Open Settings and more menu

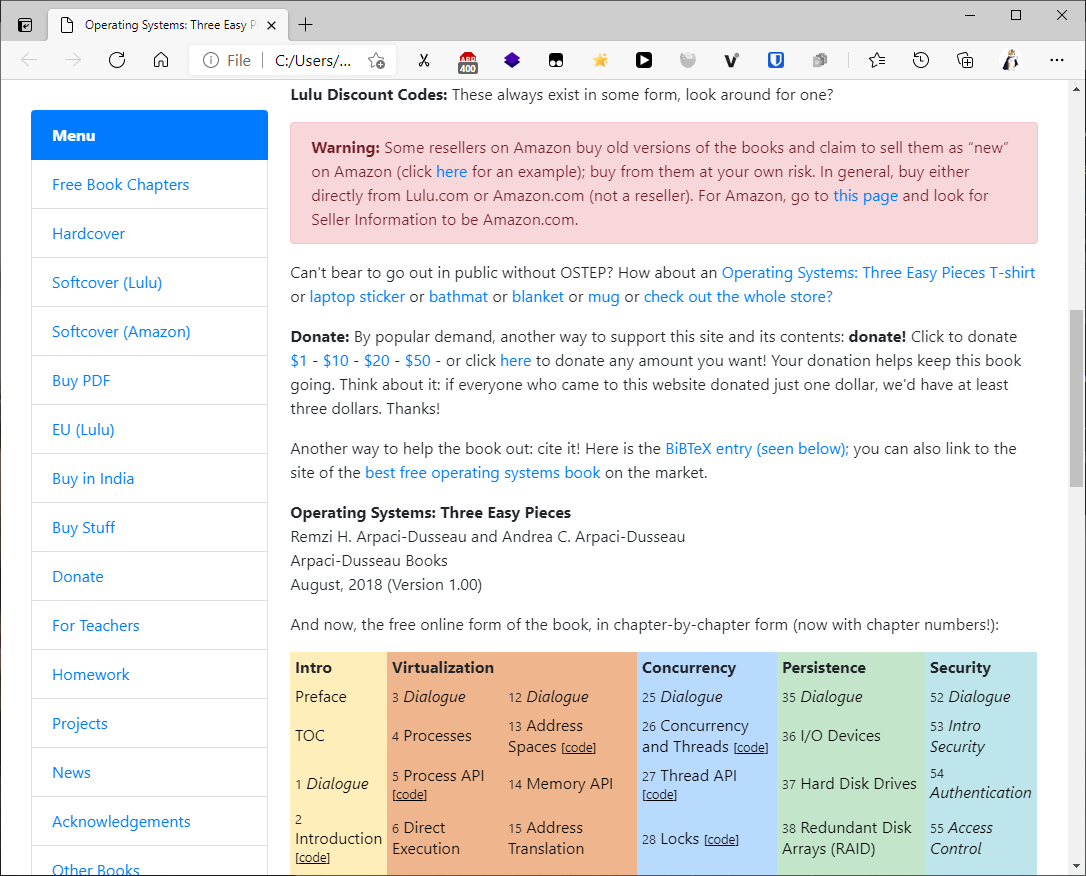(1056, 60)
